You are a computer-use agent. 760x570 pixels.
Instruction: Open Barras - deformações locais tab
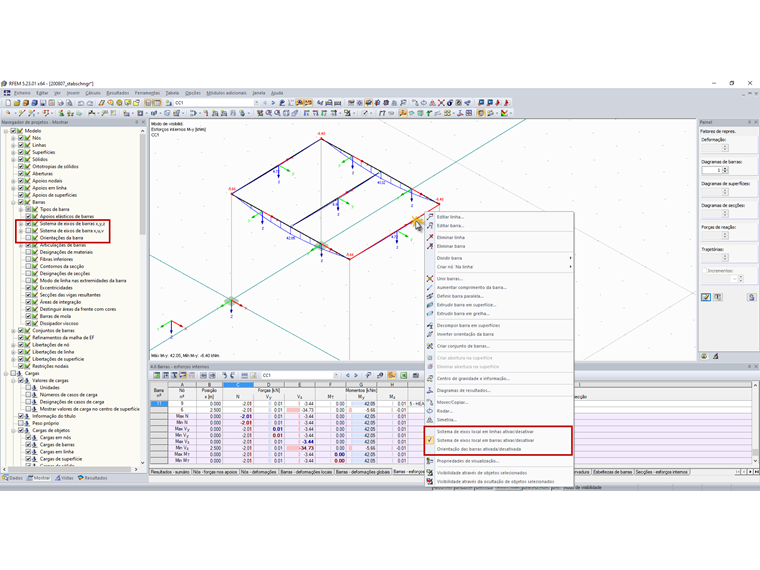306,472
